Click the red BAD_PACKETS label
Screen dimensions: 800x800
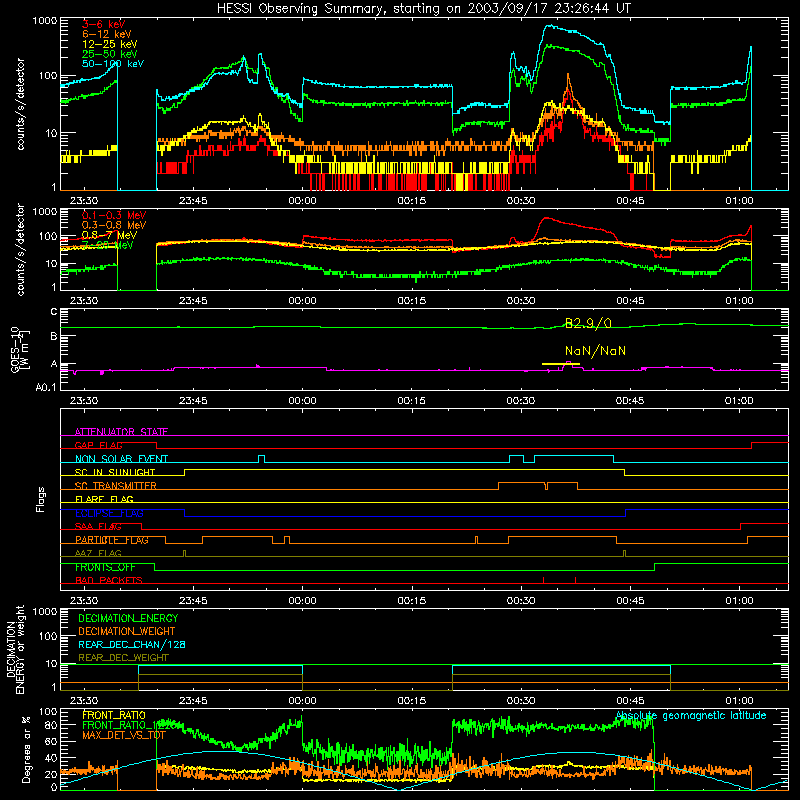(109, 580)
